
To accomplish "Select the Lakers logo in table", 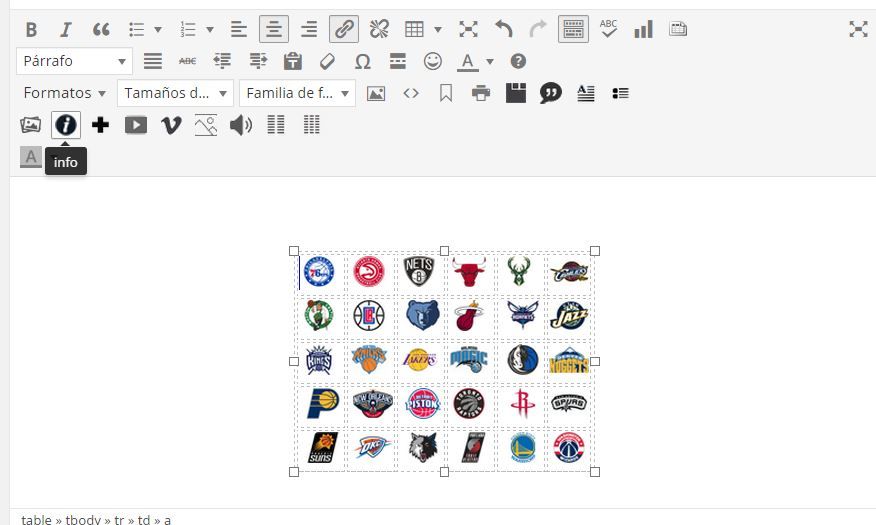I will pyautogui.click(x=420, y=360).
